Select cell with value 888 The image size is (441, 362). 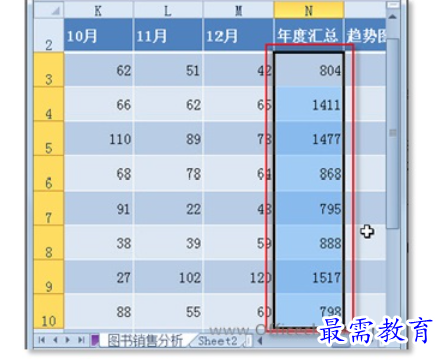(309, 242)
